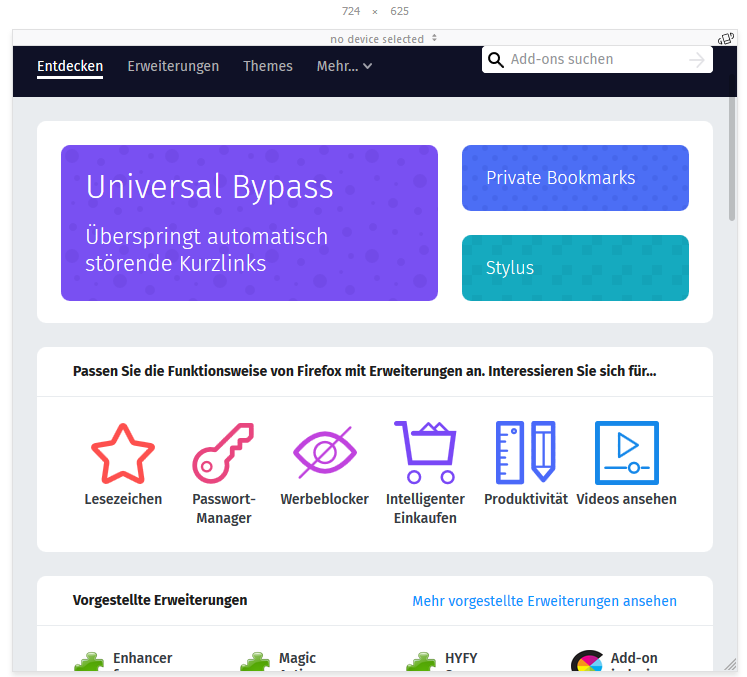Open the Produktivität ruler and pencil icon
The height and width of the screenshot is (677, 747).
coord(525,452)
